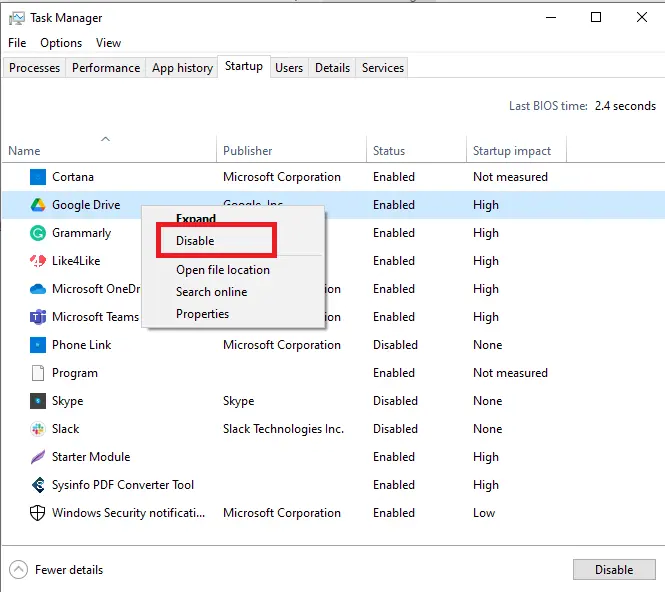The height and width of the screenshot is (592, 665).
Task: Collapse view with Fewer details arrow
Action: coord(18,570)
